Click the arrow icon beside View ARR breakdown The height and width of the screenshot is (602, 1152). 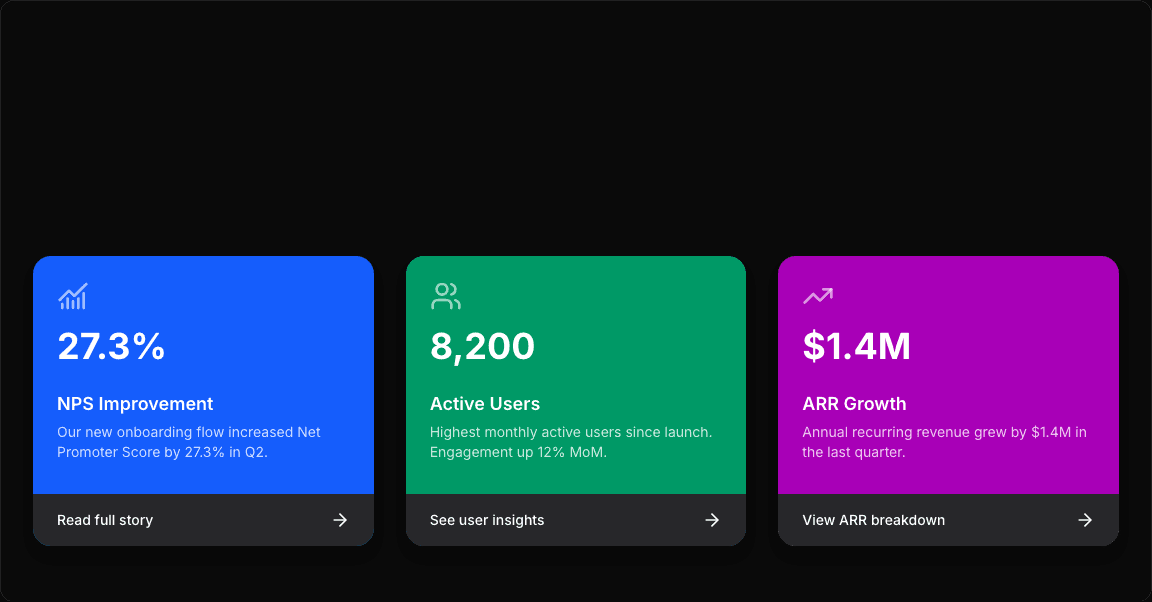[x=1085, y=520]
